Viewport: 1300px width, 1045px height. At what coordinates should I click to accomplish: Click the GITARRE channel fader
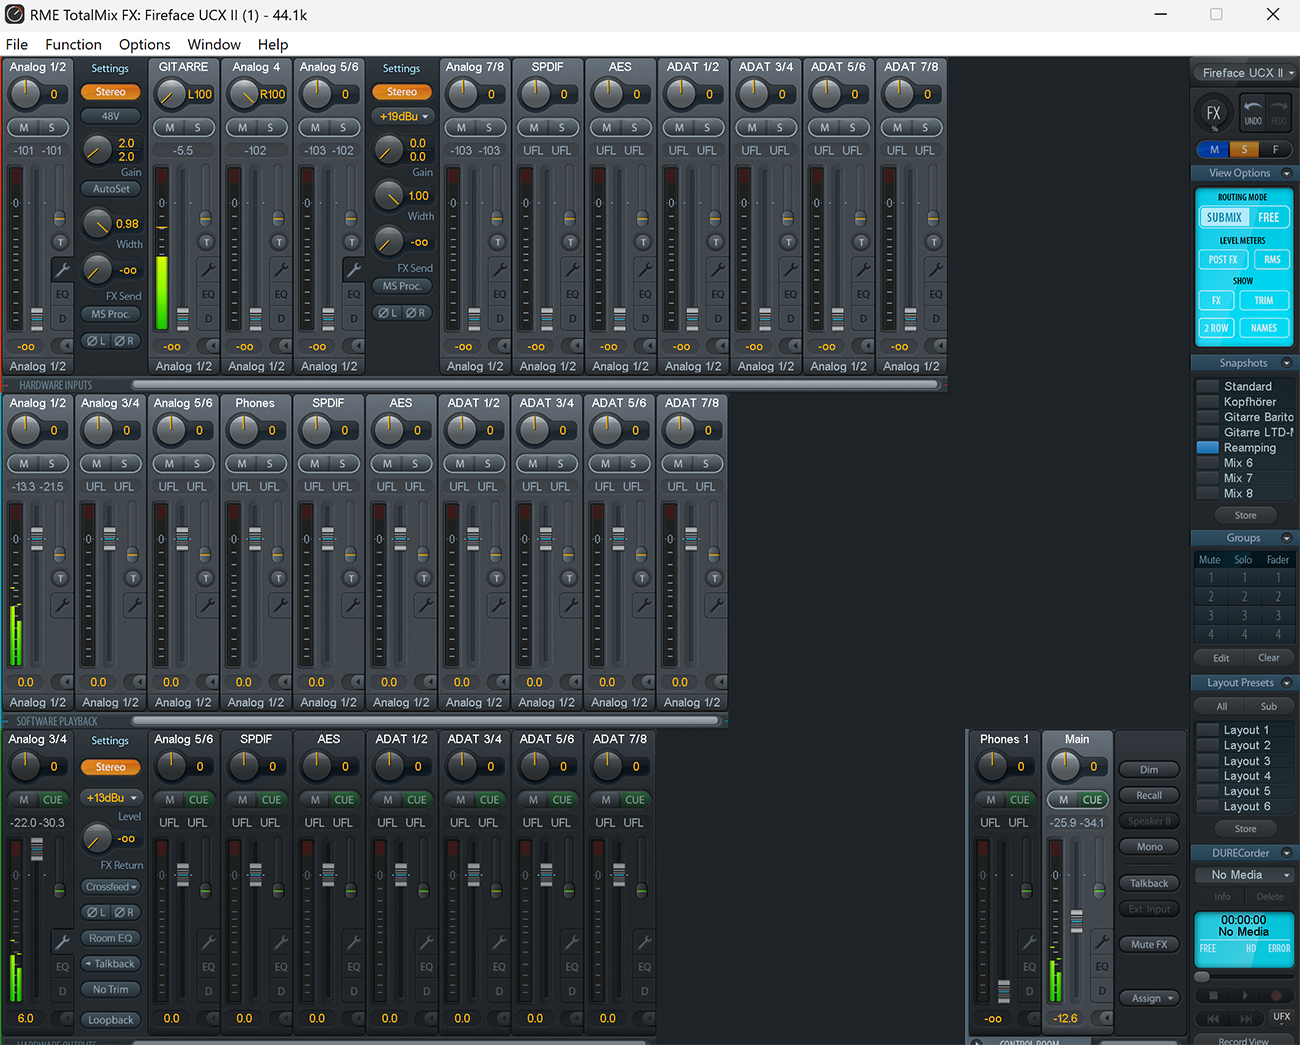point(183,318)
